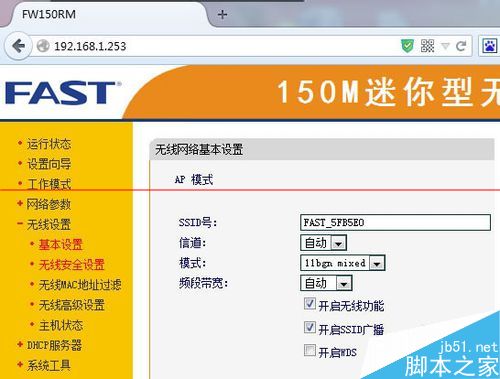Image resolution: width=500 pixels, height=379 pixels.
Task: Open 运行状态 in the sidebar
Action: pyautogui.click(x=49, y=144)
